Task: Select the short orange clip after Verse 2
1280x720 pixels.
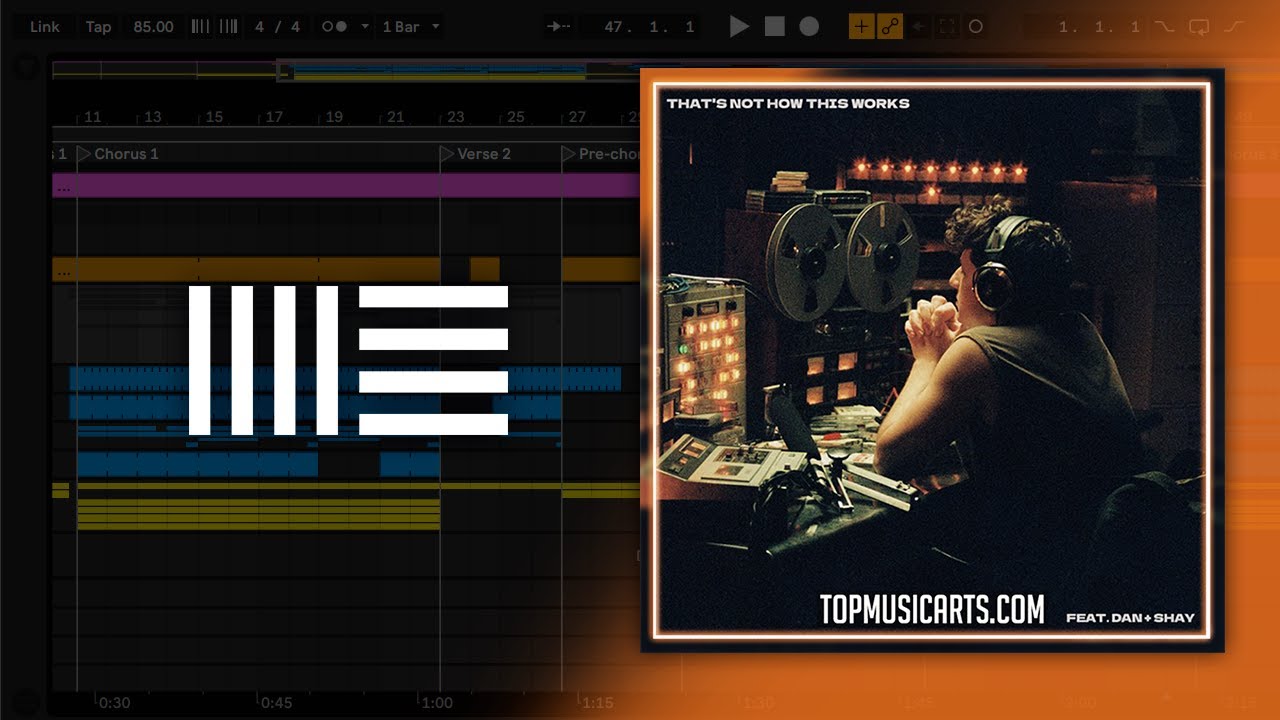Action: point(485,269)
